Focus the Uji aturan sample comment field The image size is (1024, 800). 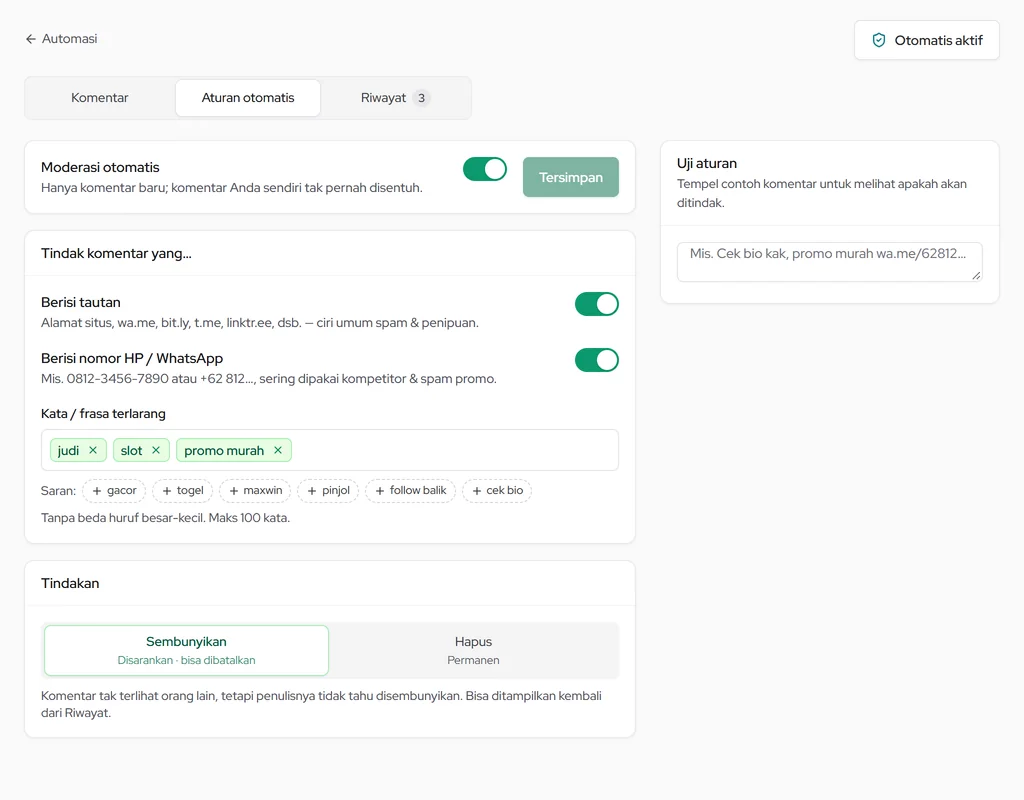[829, 262]
